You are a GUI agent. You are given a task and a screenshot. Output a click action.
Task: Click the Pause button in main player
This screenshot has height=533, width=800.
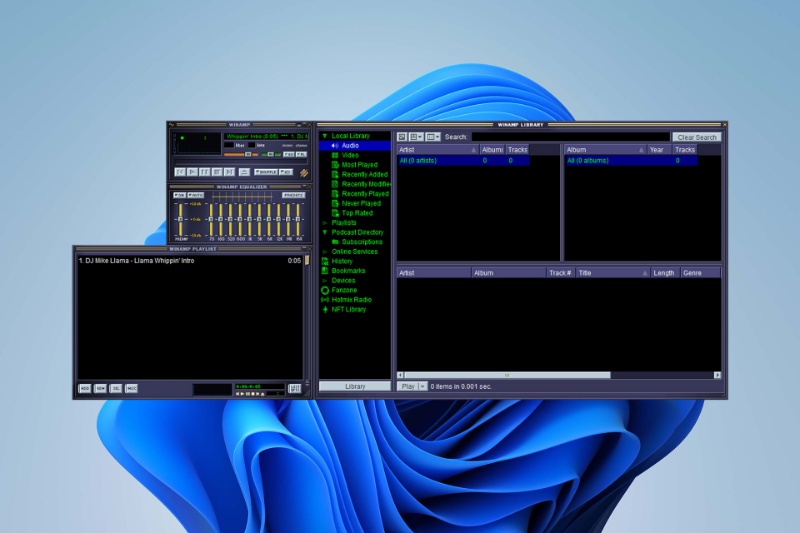(x=204, y=172)
